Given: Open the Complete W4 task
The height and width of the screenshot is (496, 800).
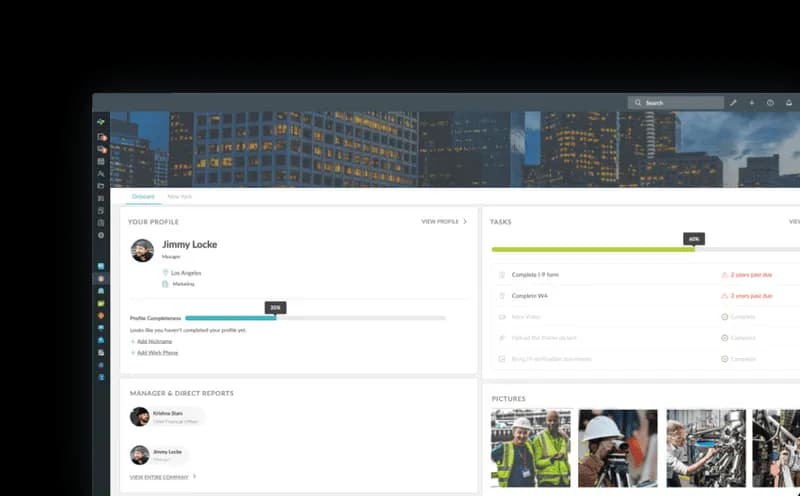Looking at the screenshot, I should click(x=529, y=295).
